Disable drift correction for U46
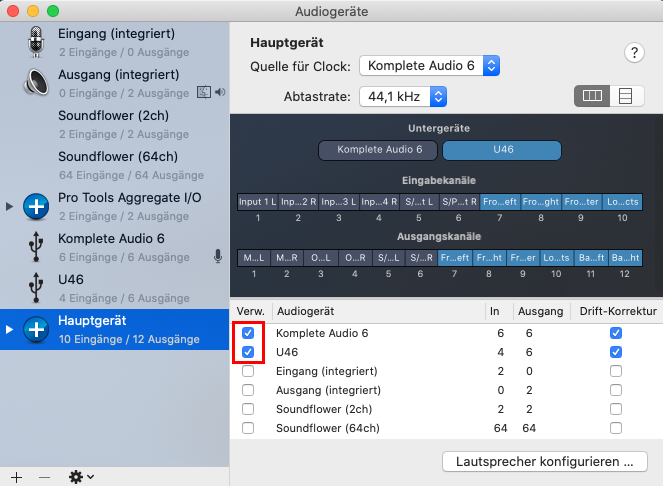 (x=616, y=352)
